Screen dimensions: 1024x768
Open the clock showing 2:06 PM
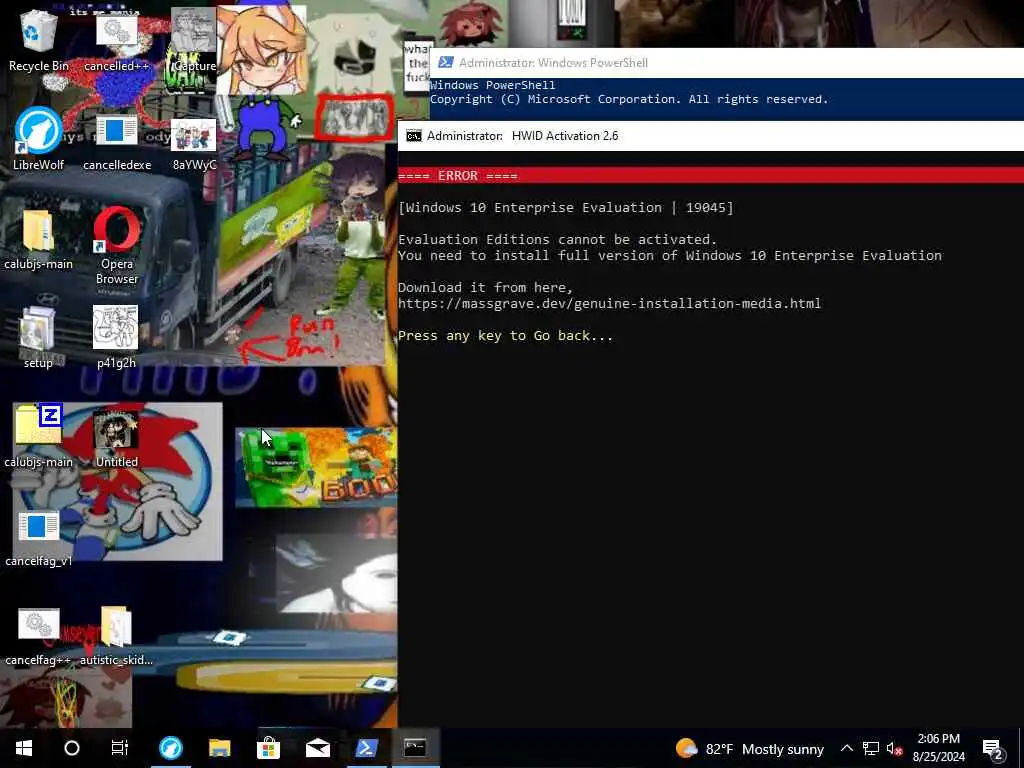coord(938,748)
